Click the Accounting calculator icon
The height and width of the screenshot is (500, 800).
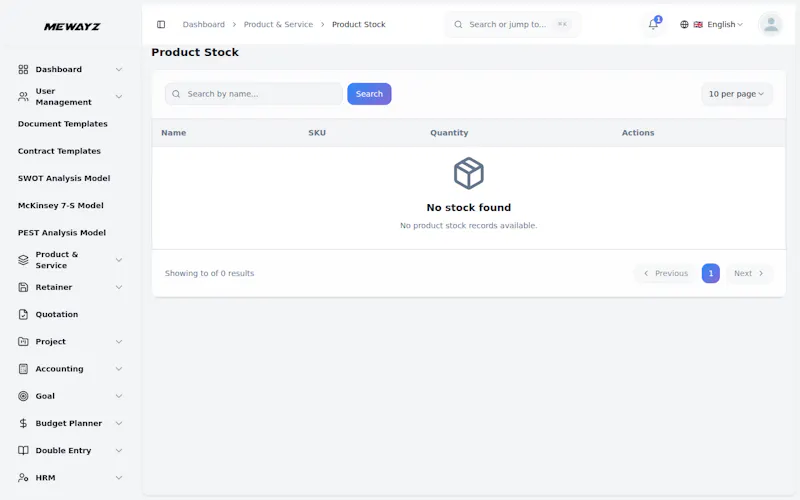23,369
